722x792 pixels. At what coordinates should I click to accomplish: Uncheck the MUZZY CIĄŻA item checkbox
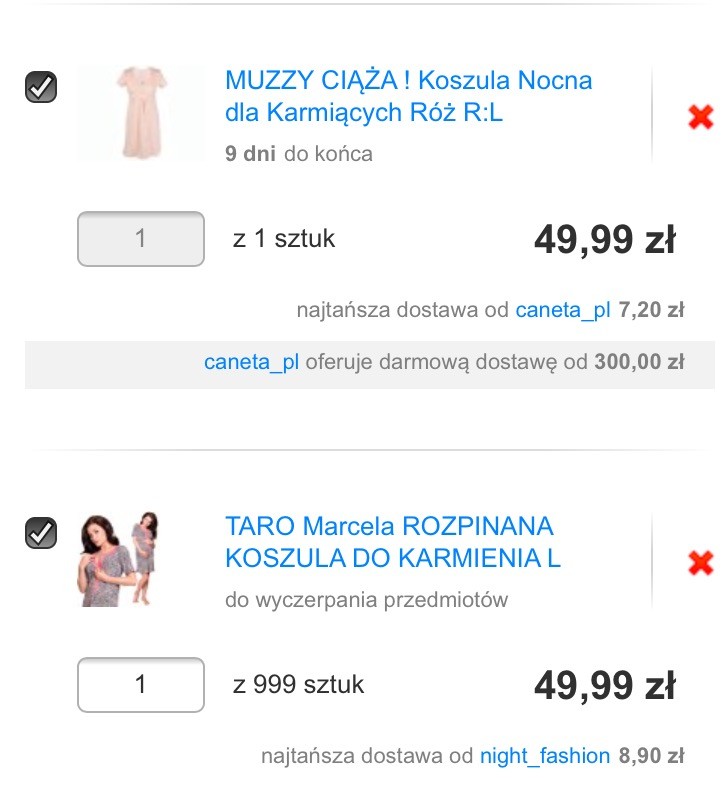[x=40, y=88]
